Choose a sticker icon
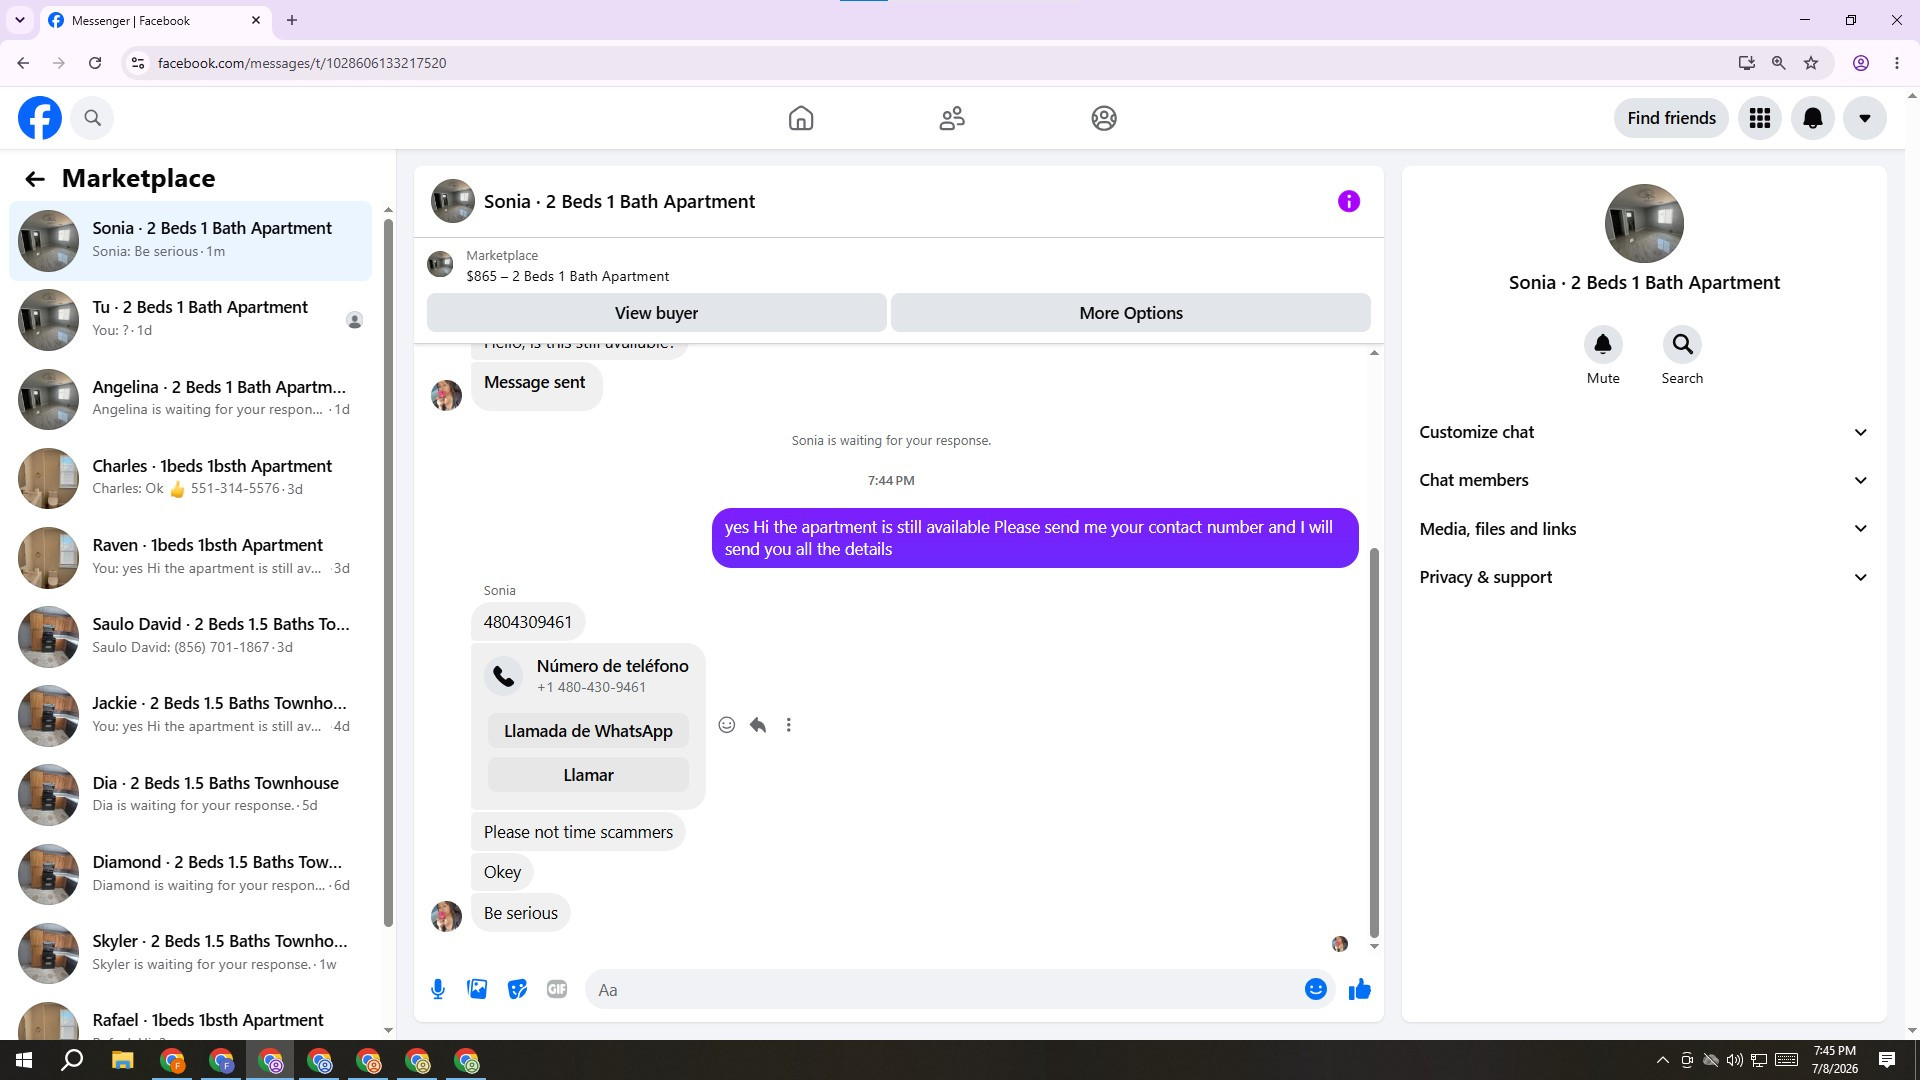The image size is (1920, 1080). coord(517,990)
